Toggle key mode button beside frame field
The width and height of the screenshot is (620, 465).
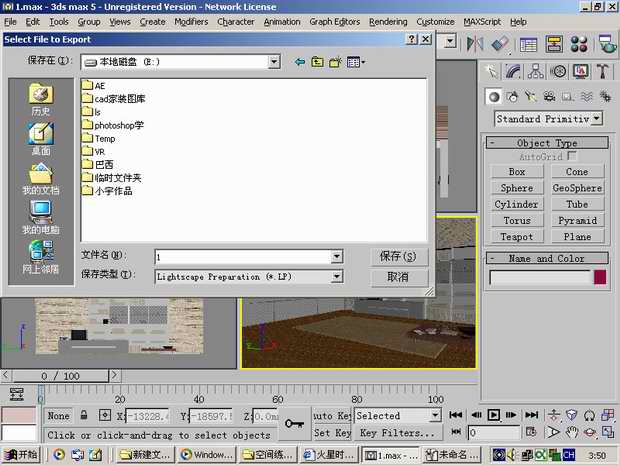456,432
